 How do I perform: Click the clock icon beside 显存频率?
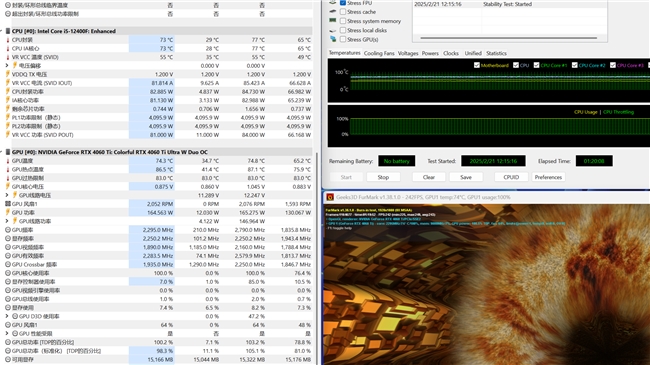[x=7, y=238]
